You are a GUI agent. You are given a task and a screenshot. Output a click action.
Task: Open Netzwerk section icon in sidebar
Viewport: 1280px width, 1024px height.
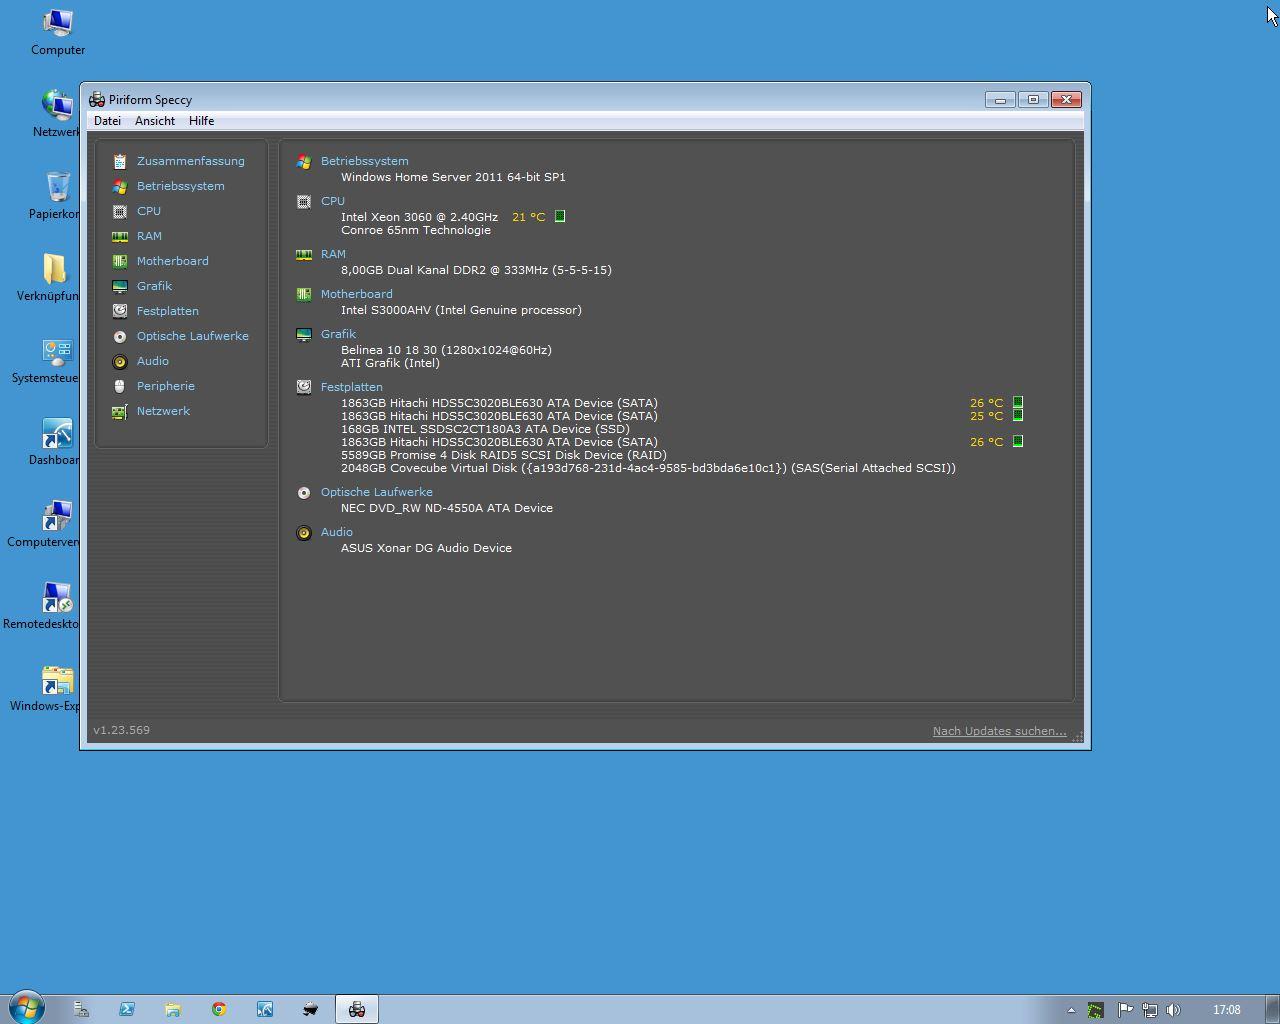pyautogui.click(x=120, y=411)
